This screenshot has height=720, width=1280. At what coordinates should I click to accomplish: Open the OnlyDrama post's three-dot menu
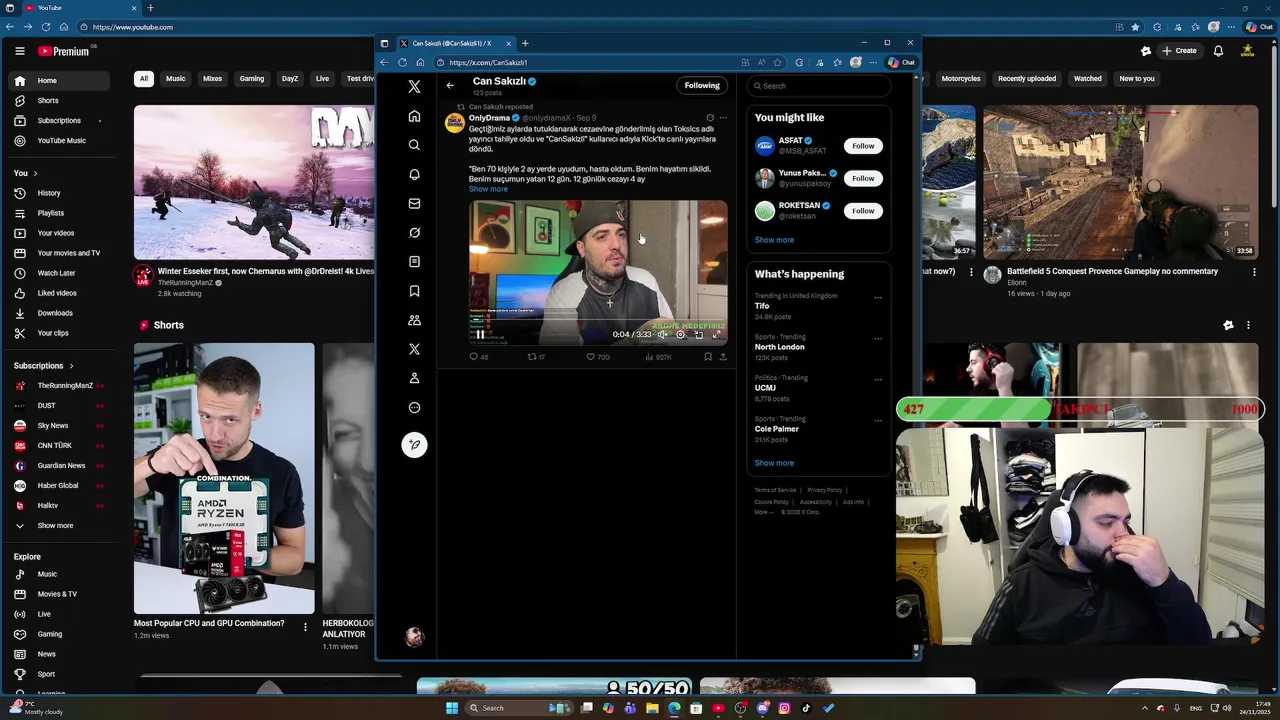tap(723, 118)
